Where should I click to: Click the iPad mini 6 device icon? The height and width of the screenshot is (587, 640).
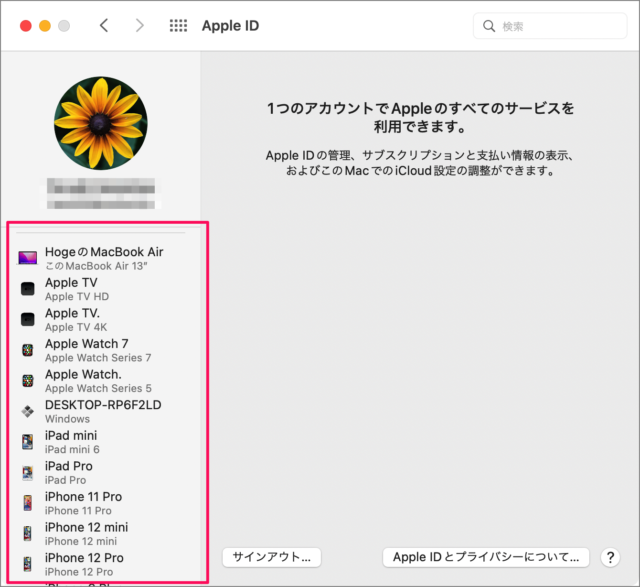(x=28, y=442)
